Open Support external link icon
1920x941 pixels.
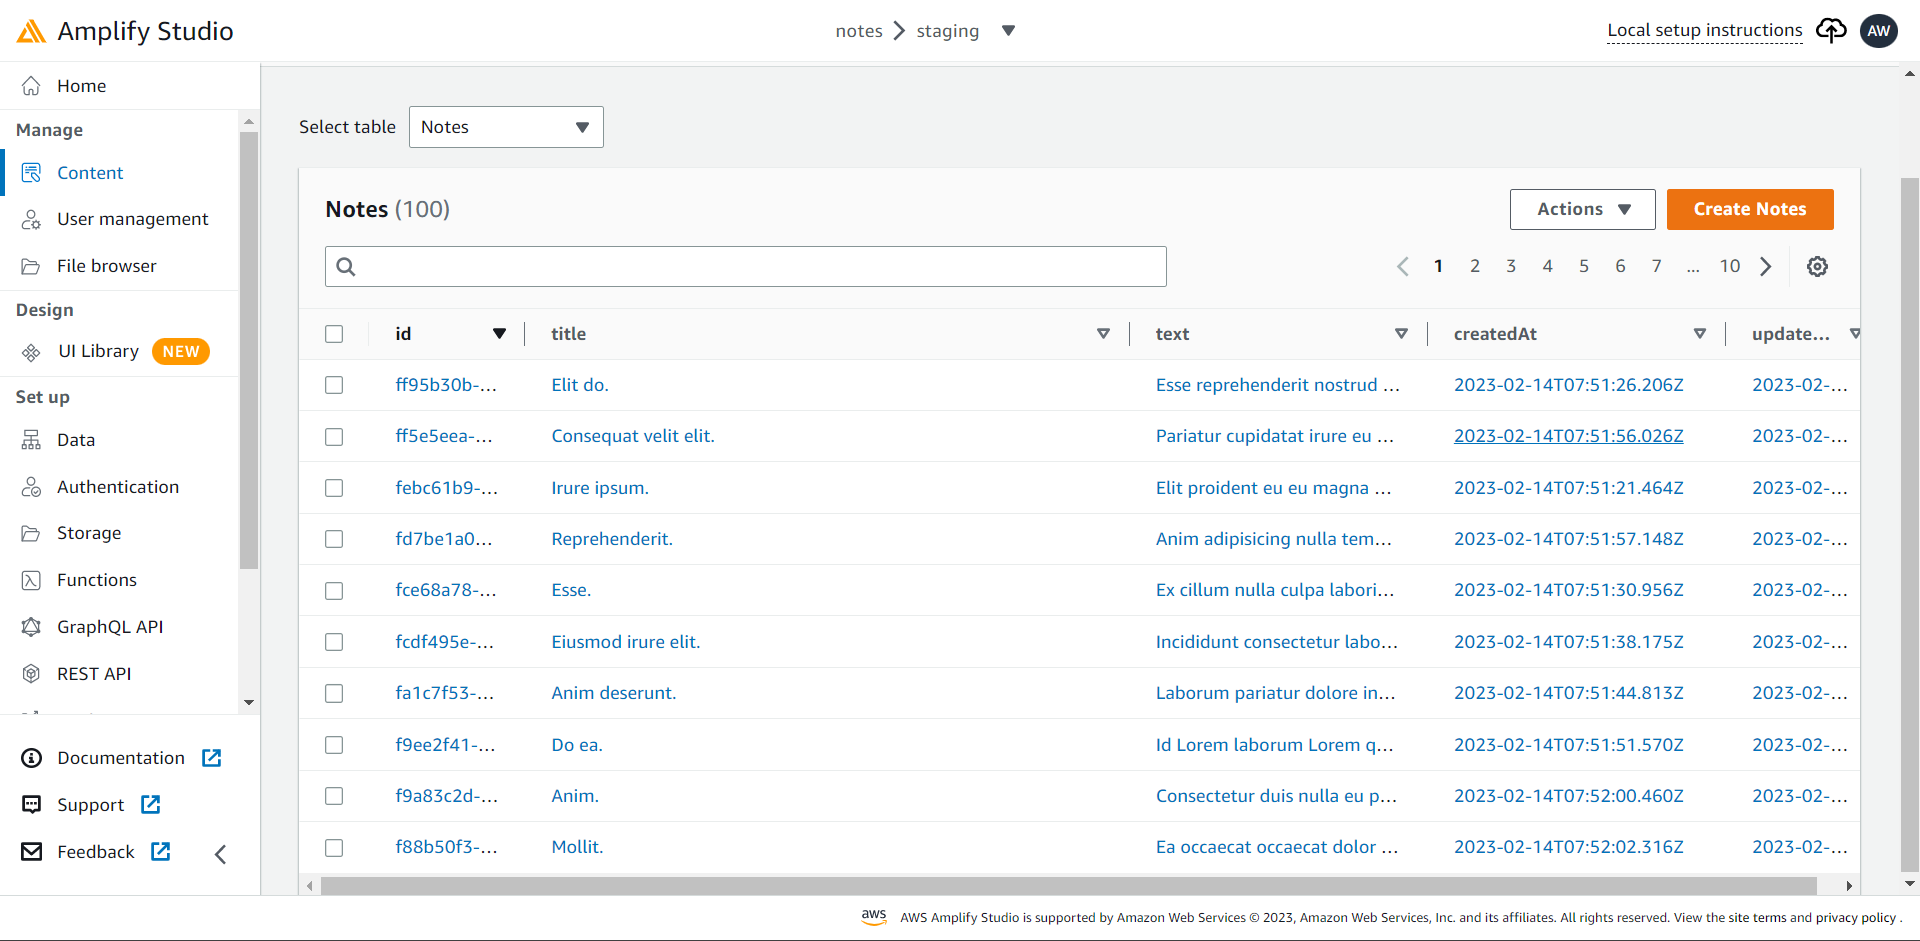click(151, 805)
